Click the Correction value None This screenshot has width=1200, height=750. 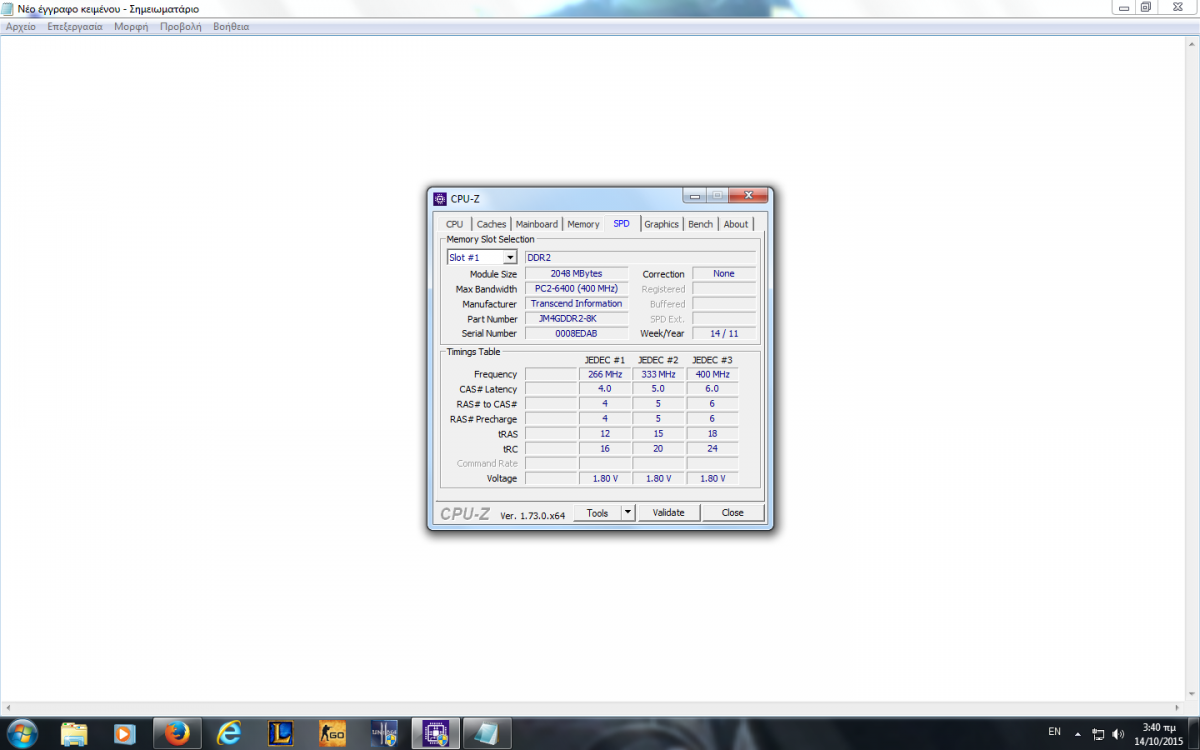[x=724, y=273]
